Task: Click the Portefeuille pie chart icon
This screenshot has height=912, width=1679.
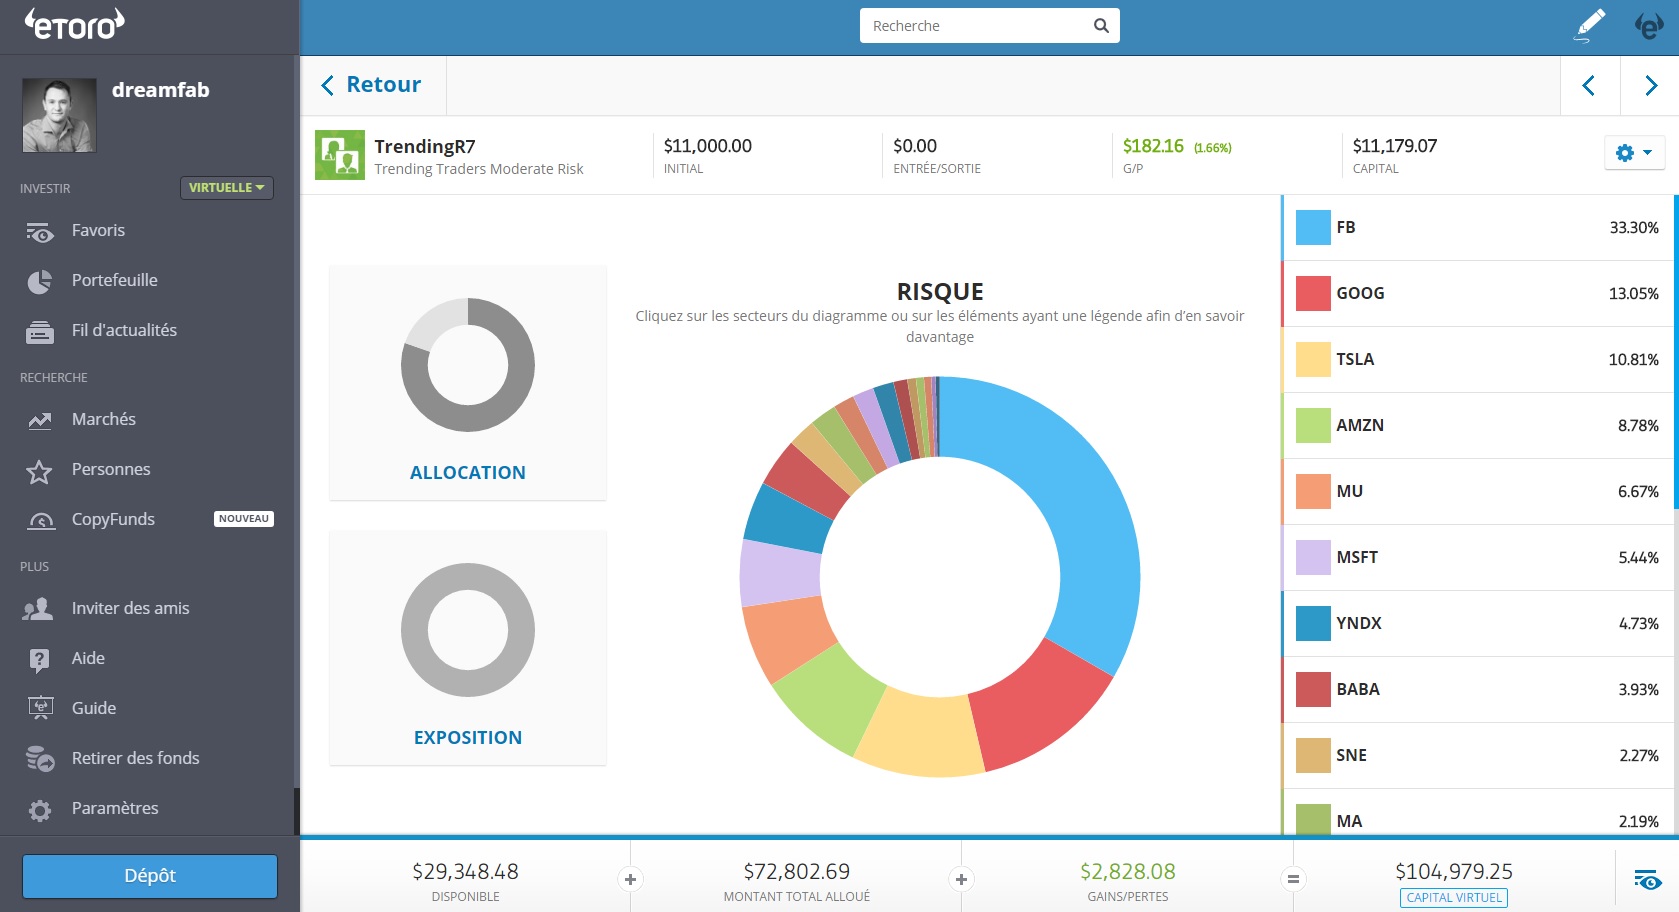Action: tap(40, 282)
